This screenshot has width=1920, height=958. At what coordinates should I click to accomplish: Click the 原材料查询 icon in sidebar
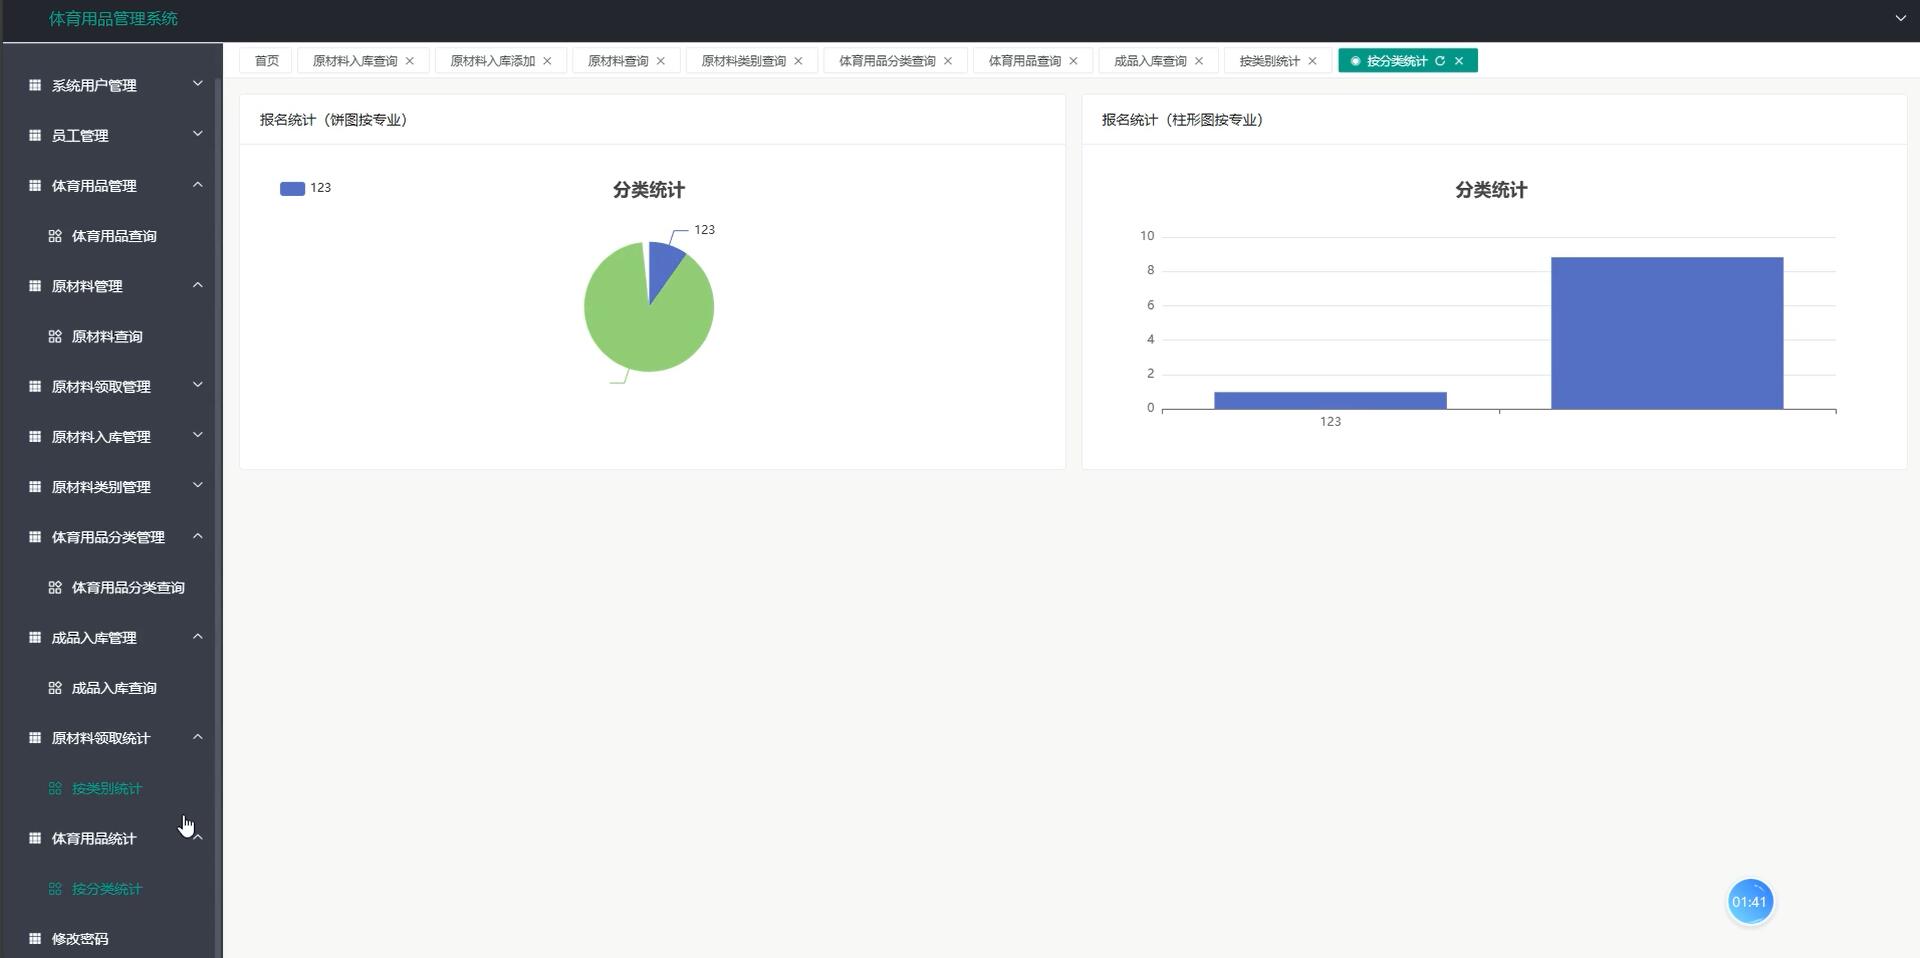56,336
